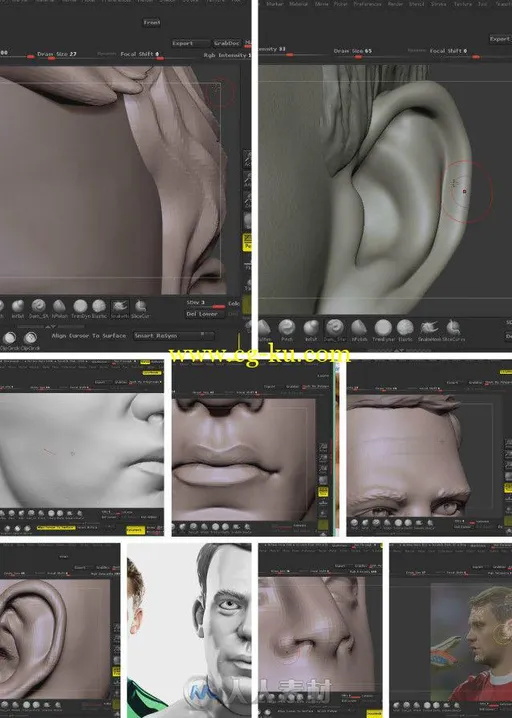The width and height of the screenshot is (512, 718).
Task: Select the first ClipCircle brush icon
Action: pyautogui.click(x=9, y=339)
